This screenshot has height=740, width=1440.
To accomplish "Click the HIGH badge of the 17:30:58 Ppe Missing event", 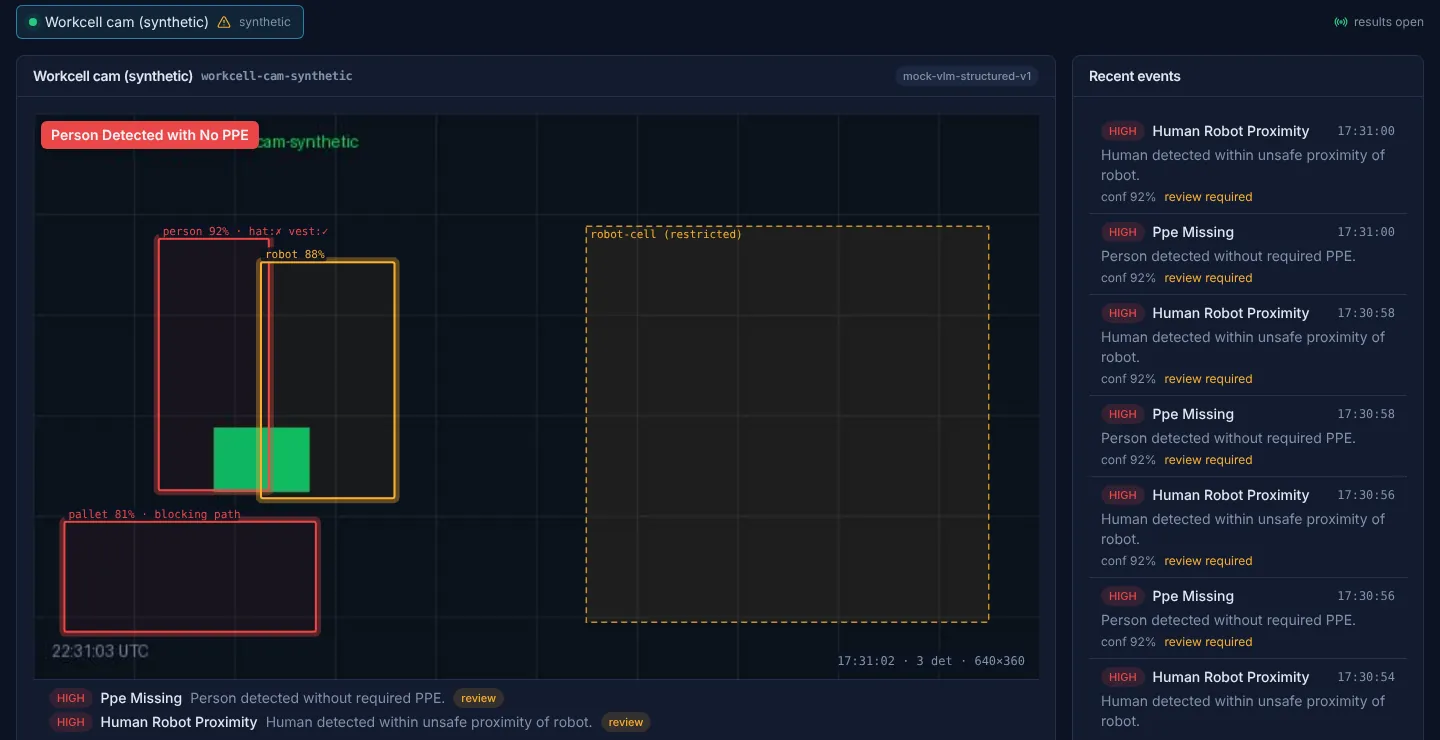I will pyautogui.click(x=1122, y=414).
